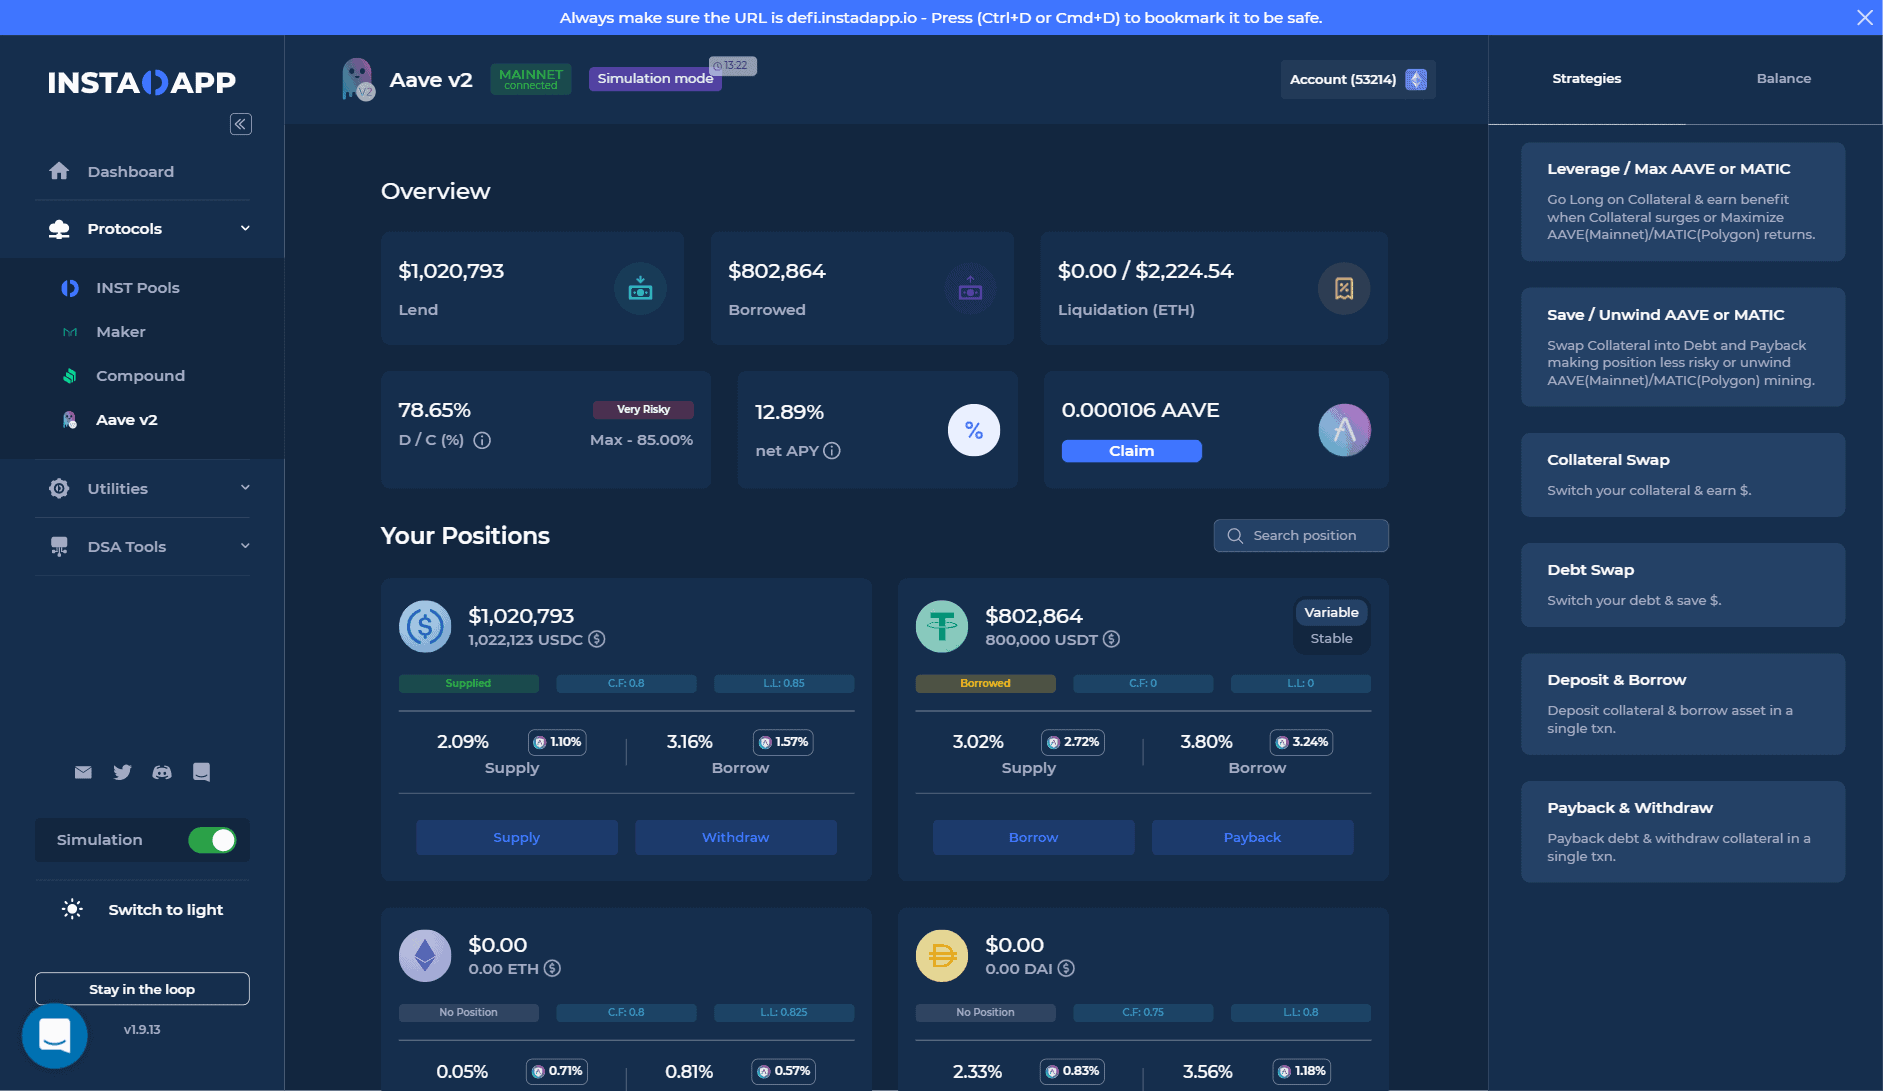Click the net APY percent icon

click(x=974, y=430)
